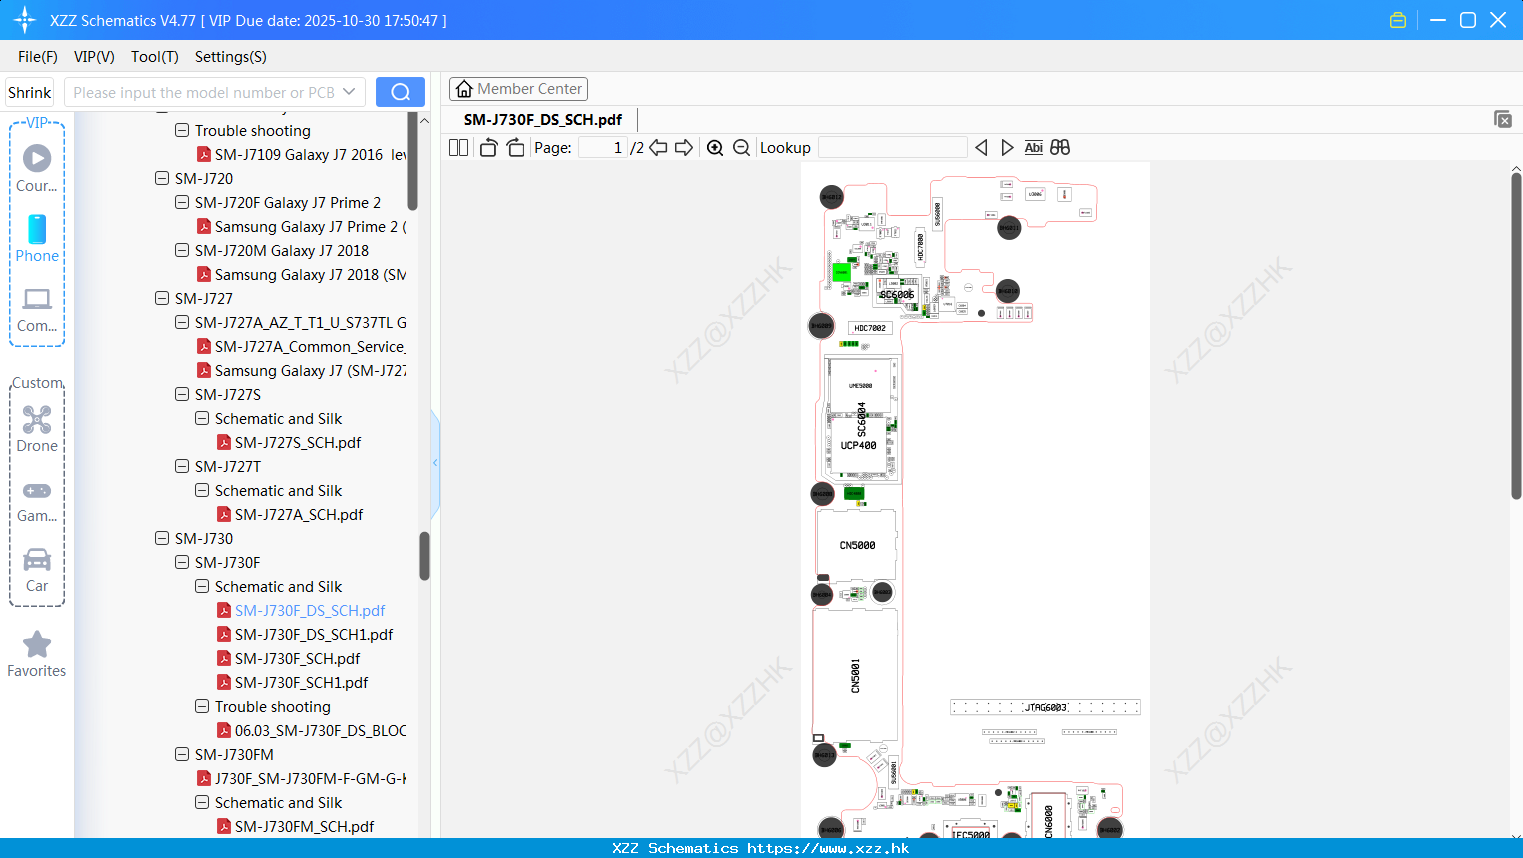Viewport: 1523px width, 858px height.
Task: Collapse SM-J730FM tree node
Action: coord(182,754)
